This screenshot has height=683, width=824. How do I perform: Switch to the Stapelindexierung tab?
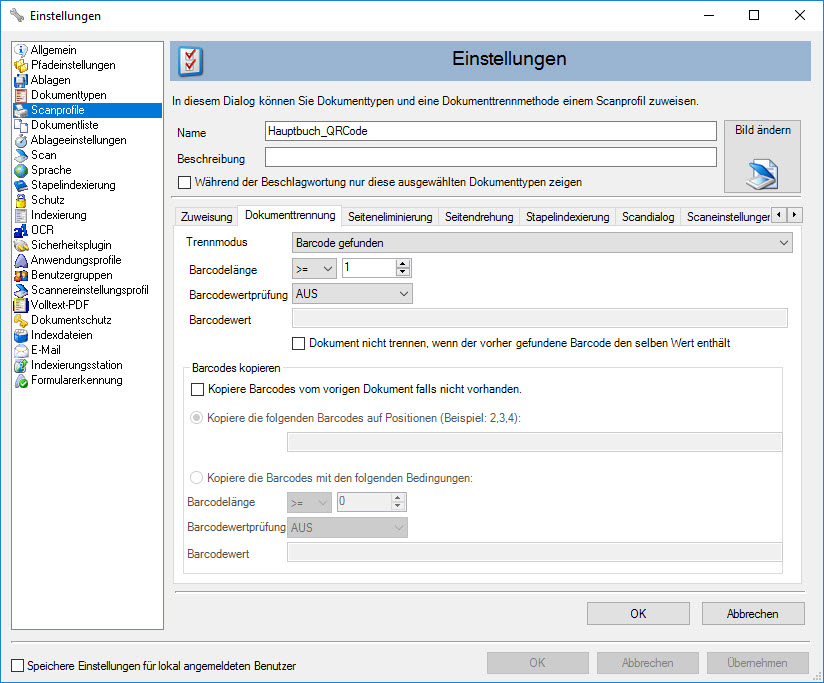[x=567, y=217]
